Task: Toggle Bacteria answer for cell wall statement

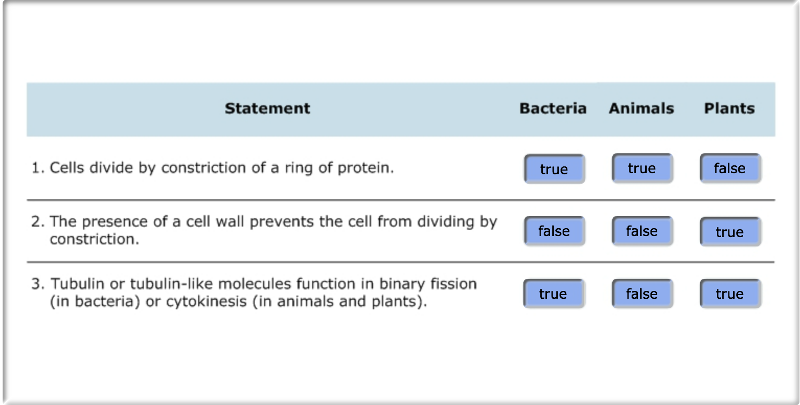Action: coord(554,231)
